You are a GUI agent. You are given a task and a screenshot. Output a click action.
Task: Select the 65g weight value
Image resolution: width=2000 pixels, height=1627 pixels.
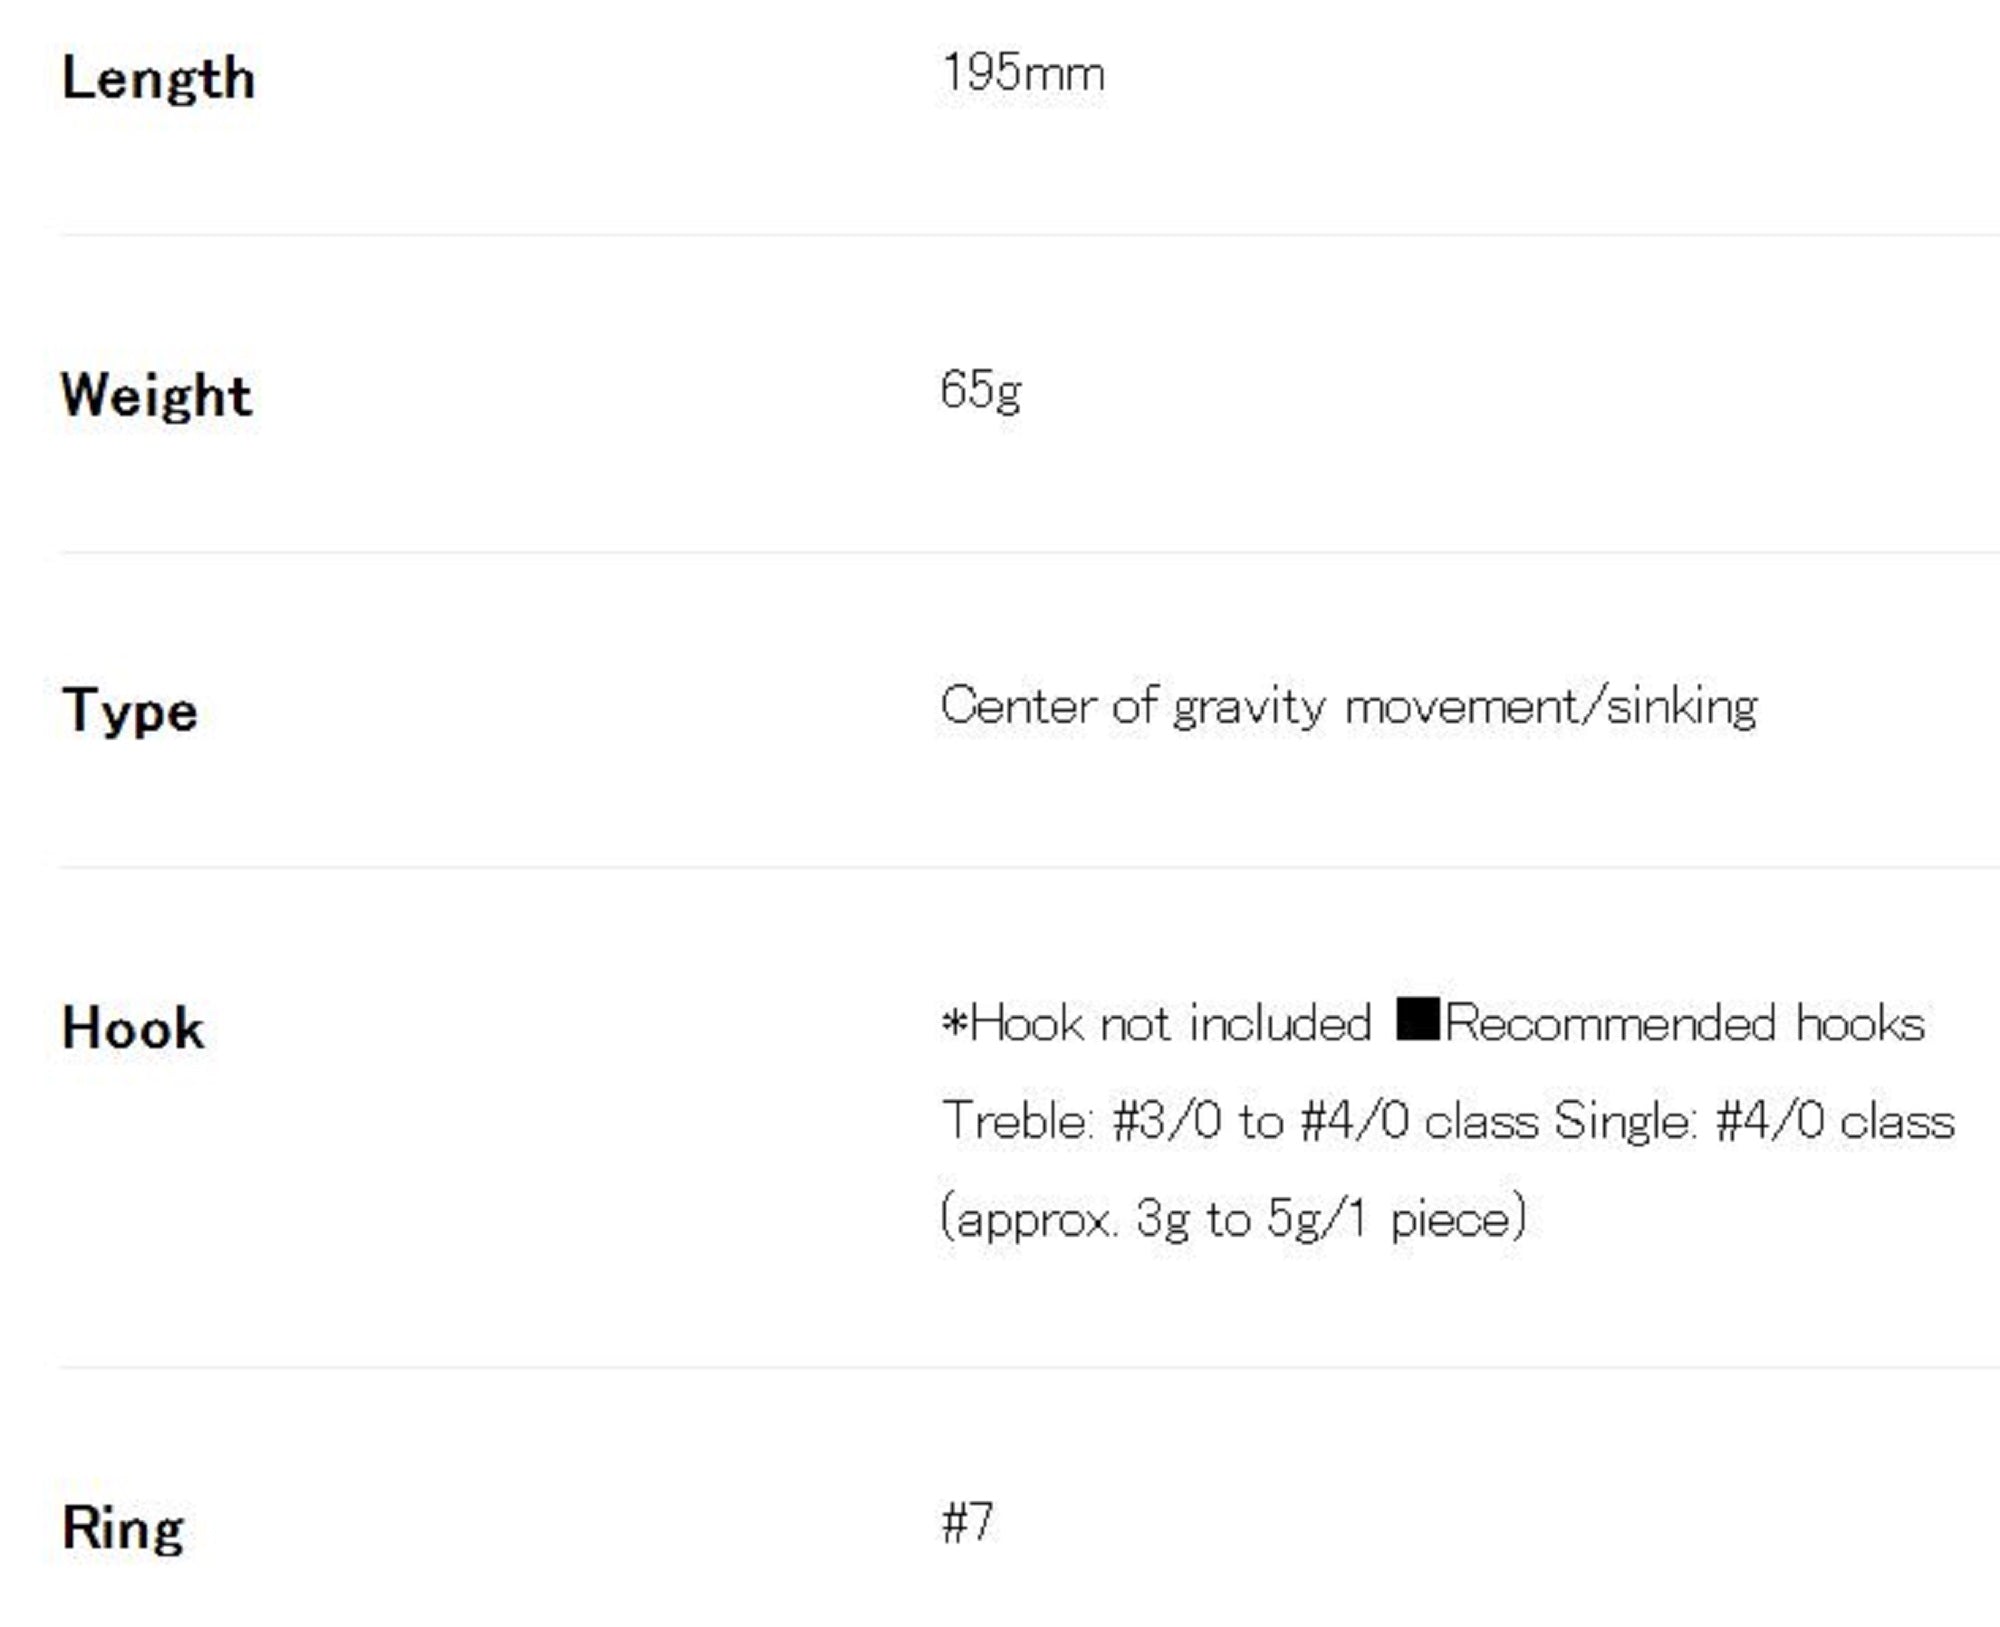tap(980, 390)
